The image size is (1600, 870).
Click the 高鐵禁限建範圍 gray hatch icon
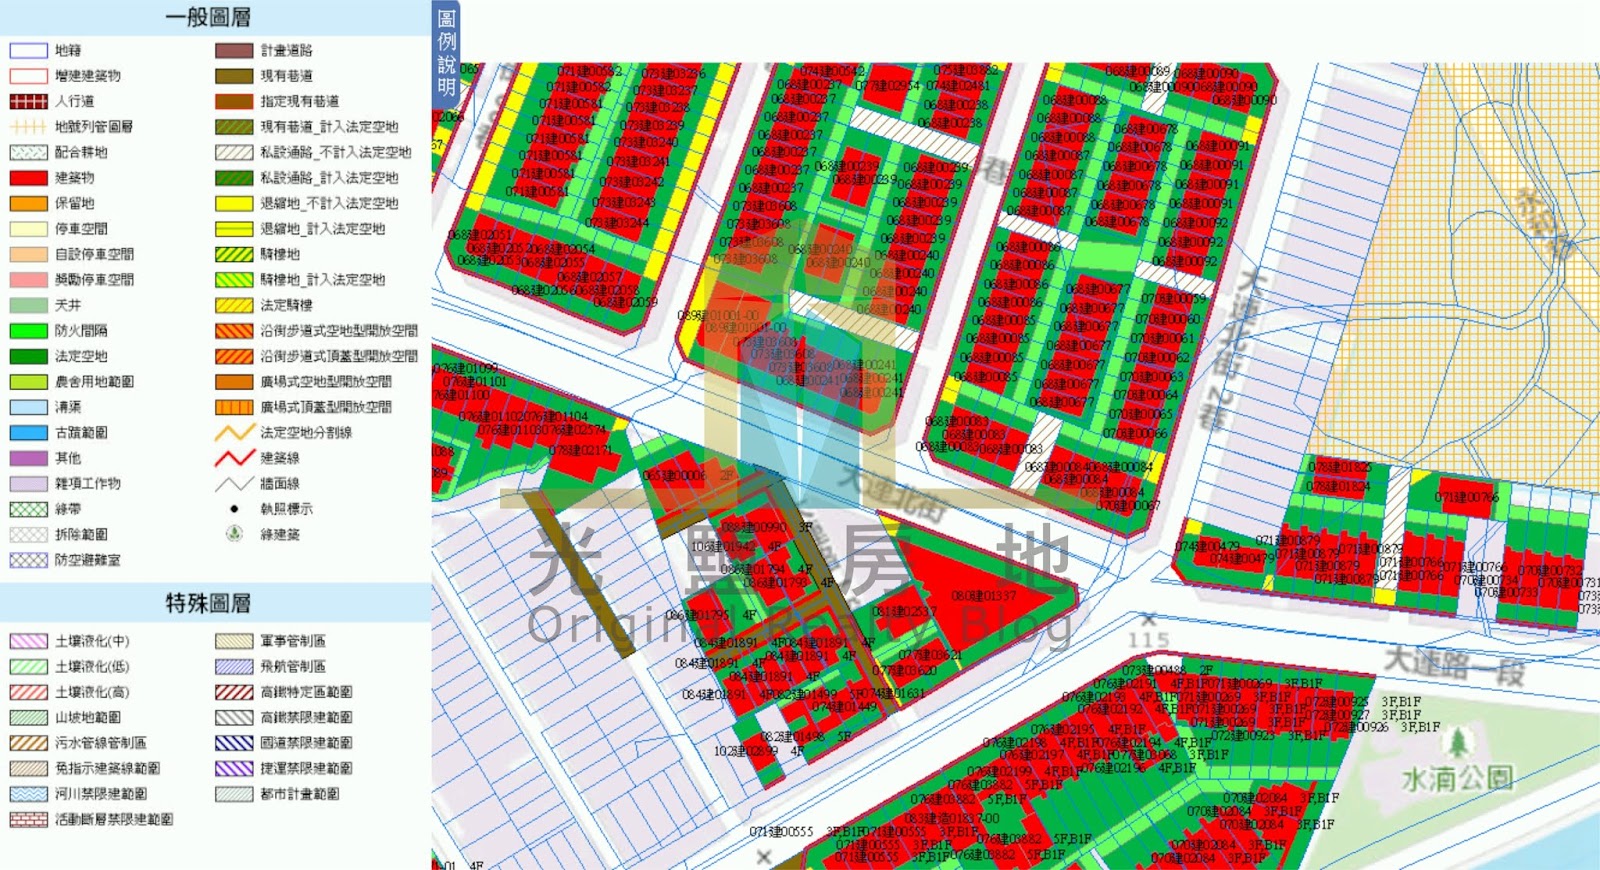[x=234, y=718]
